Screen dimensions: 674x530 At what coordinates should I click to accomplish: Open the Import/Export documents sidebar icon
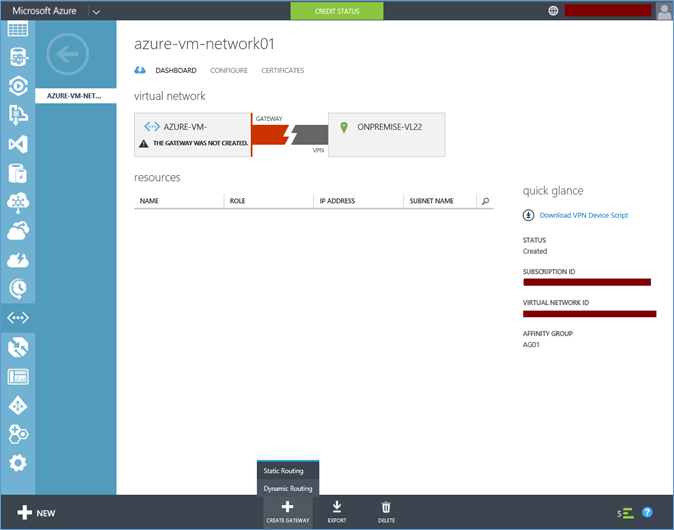(18, 115)
